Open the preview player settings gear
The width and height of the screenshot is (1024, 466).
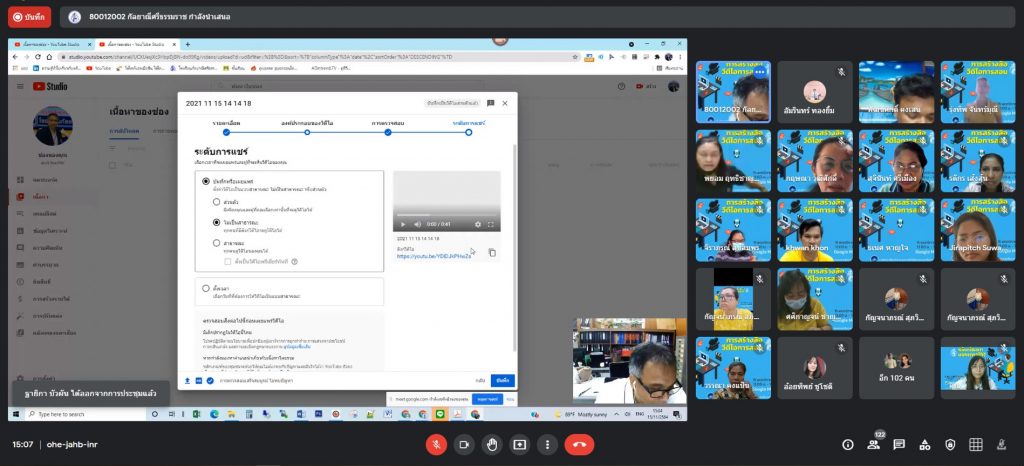(x=478, y=225)
